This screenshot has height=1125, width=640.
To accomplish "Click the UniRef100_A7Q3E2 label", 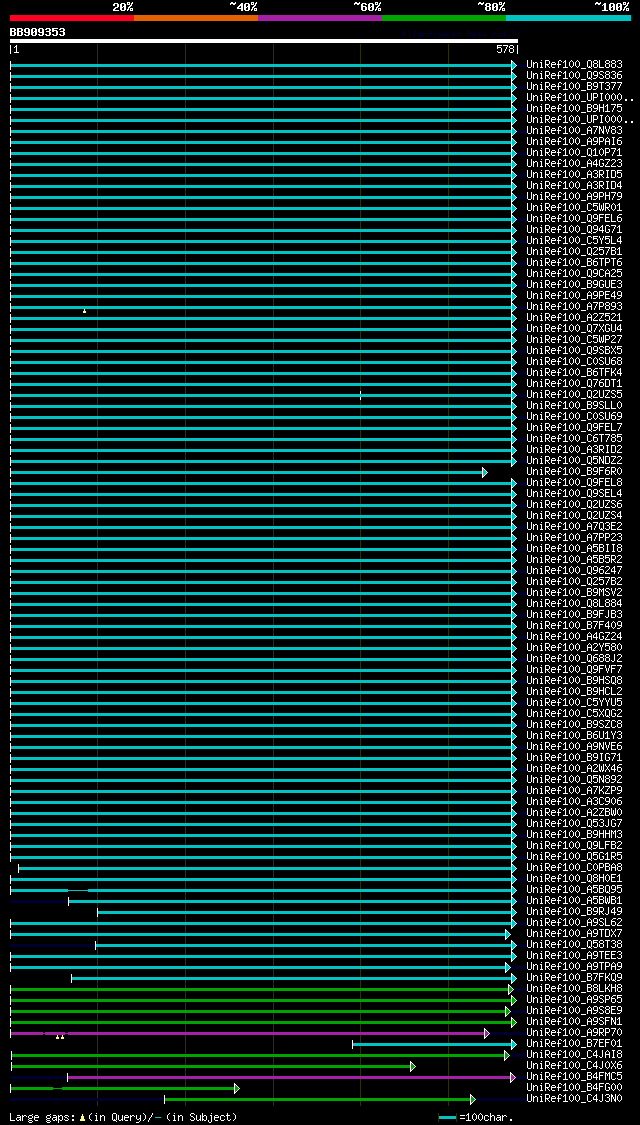I will pos(574,527).
